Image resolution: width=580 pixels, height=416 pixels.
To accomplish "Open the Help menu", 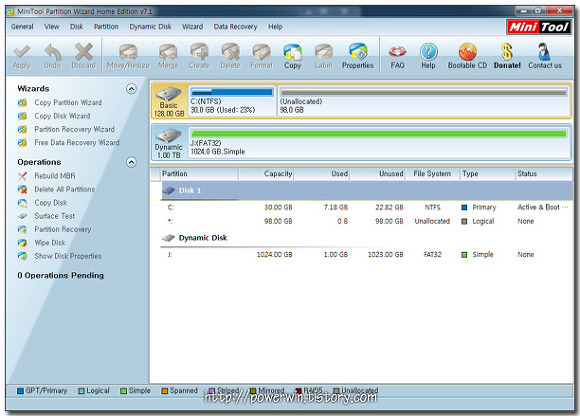I will (x=275, y=27).
